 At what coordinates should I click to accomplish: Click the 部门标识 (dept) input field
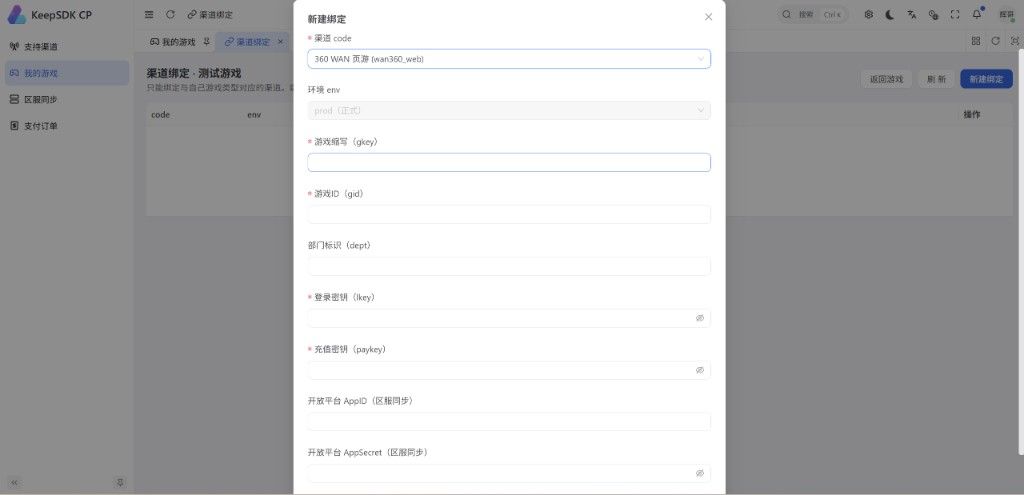509,266
